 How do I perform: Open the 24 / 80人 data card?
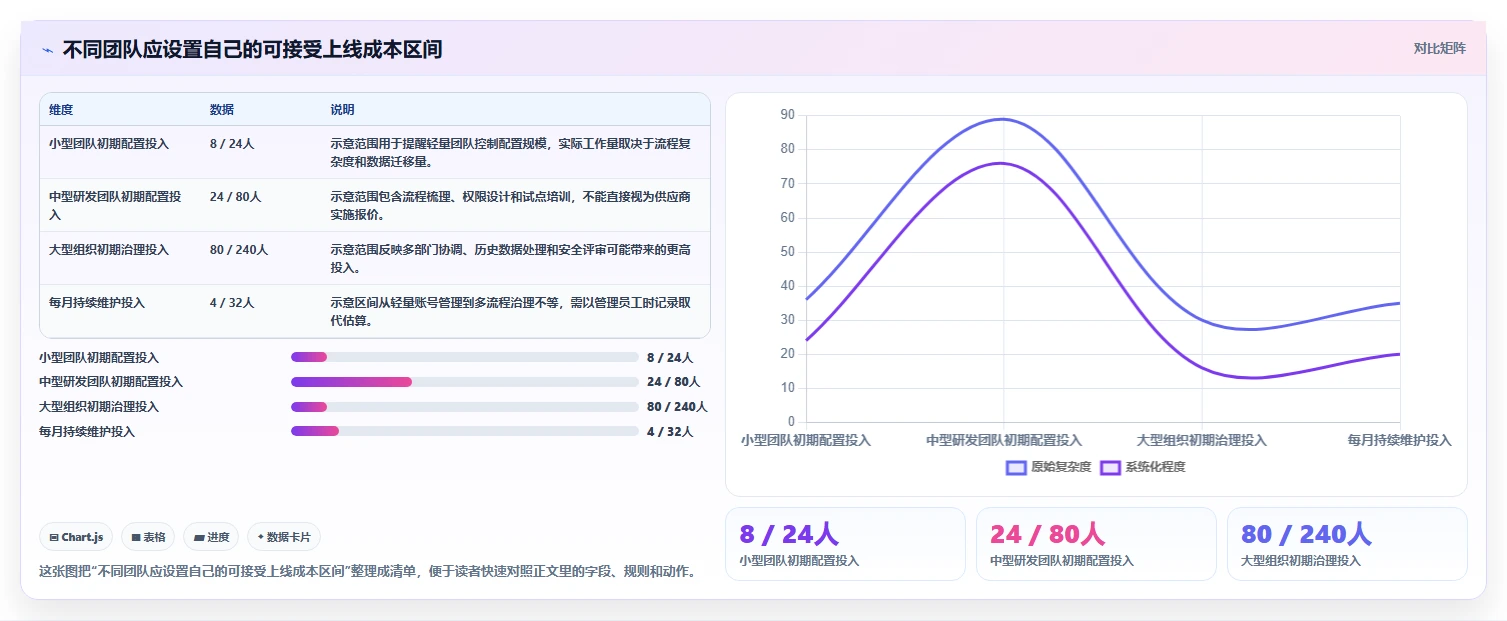(1096, 544)
